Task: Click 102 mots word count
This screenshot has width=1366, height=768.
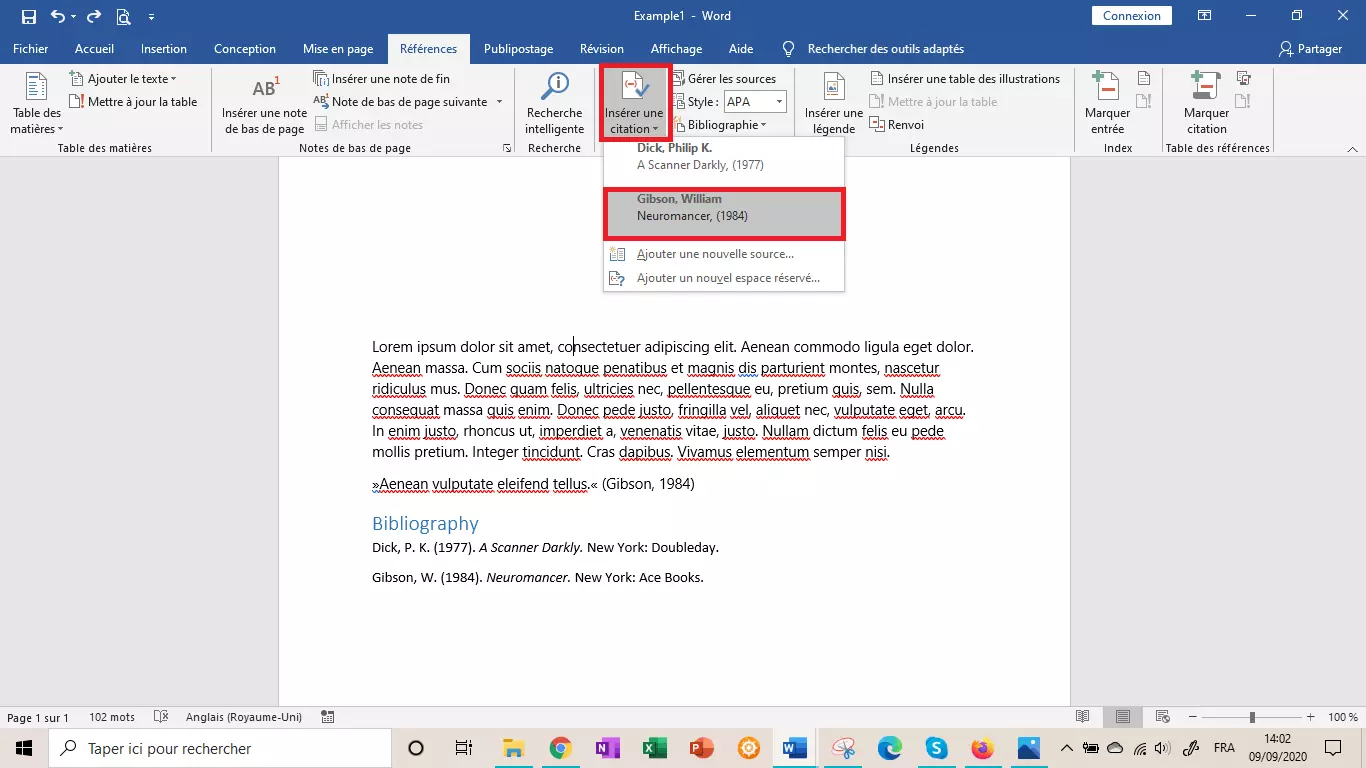Action: [112, 717]
